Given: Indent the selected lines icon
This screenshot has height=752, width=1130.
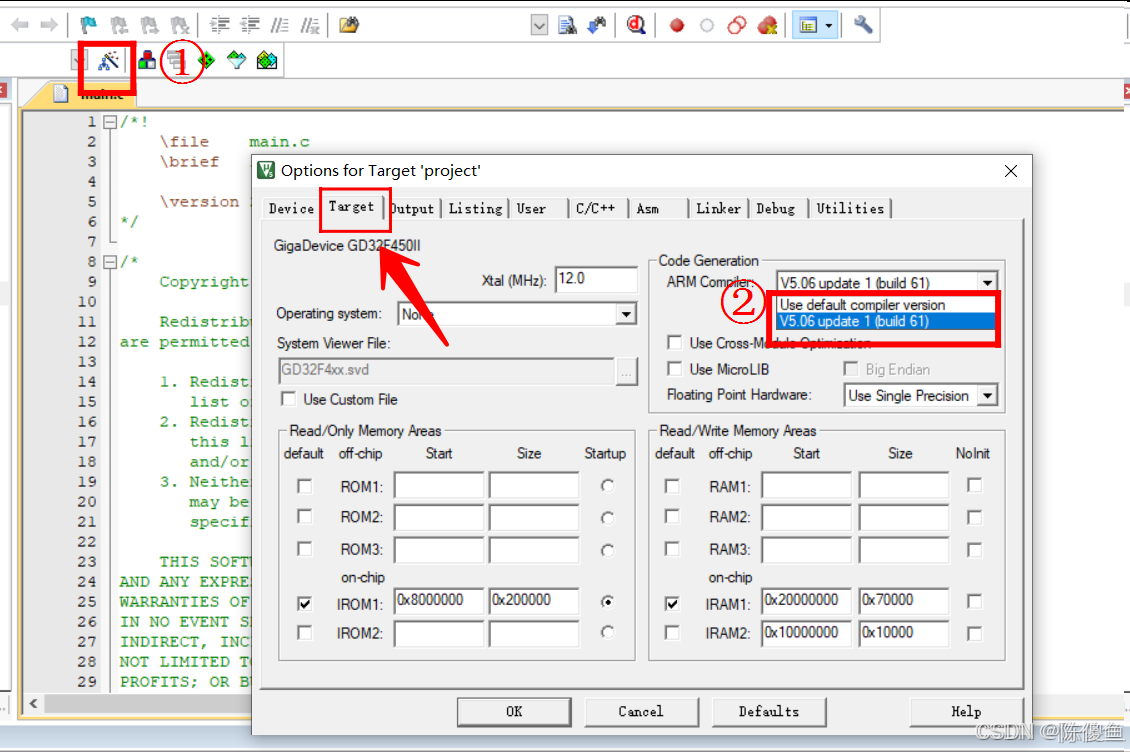Looking at the screenshot, I should coord(219,25).
